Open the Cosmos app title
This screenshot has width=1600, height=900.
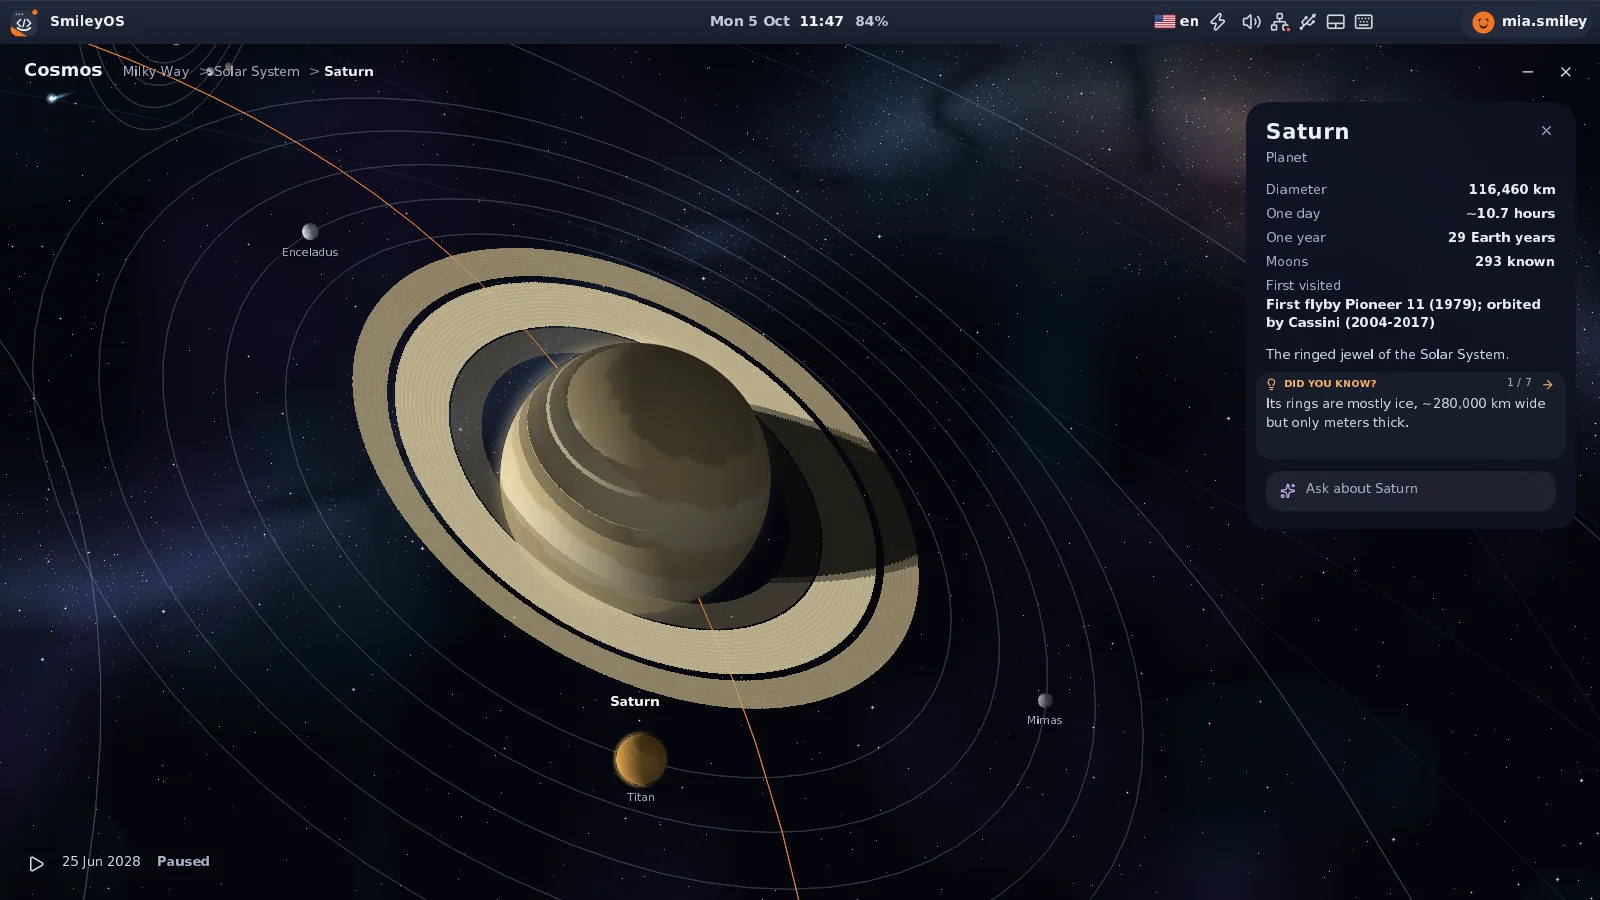(x=63, y=70)
